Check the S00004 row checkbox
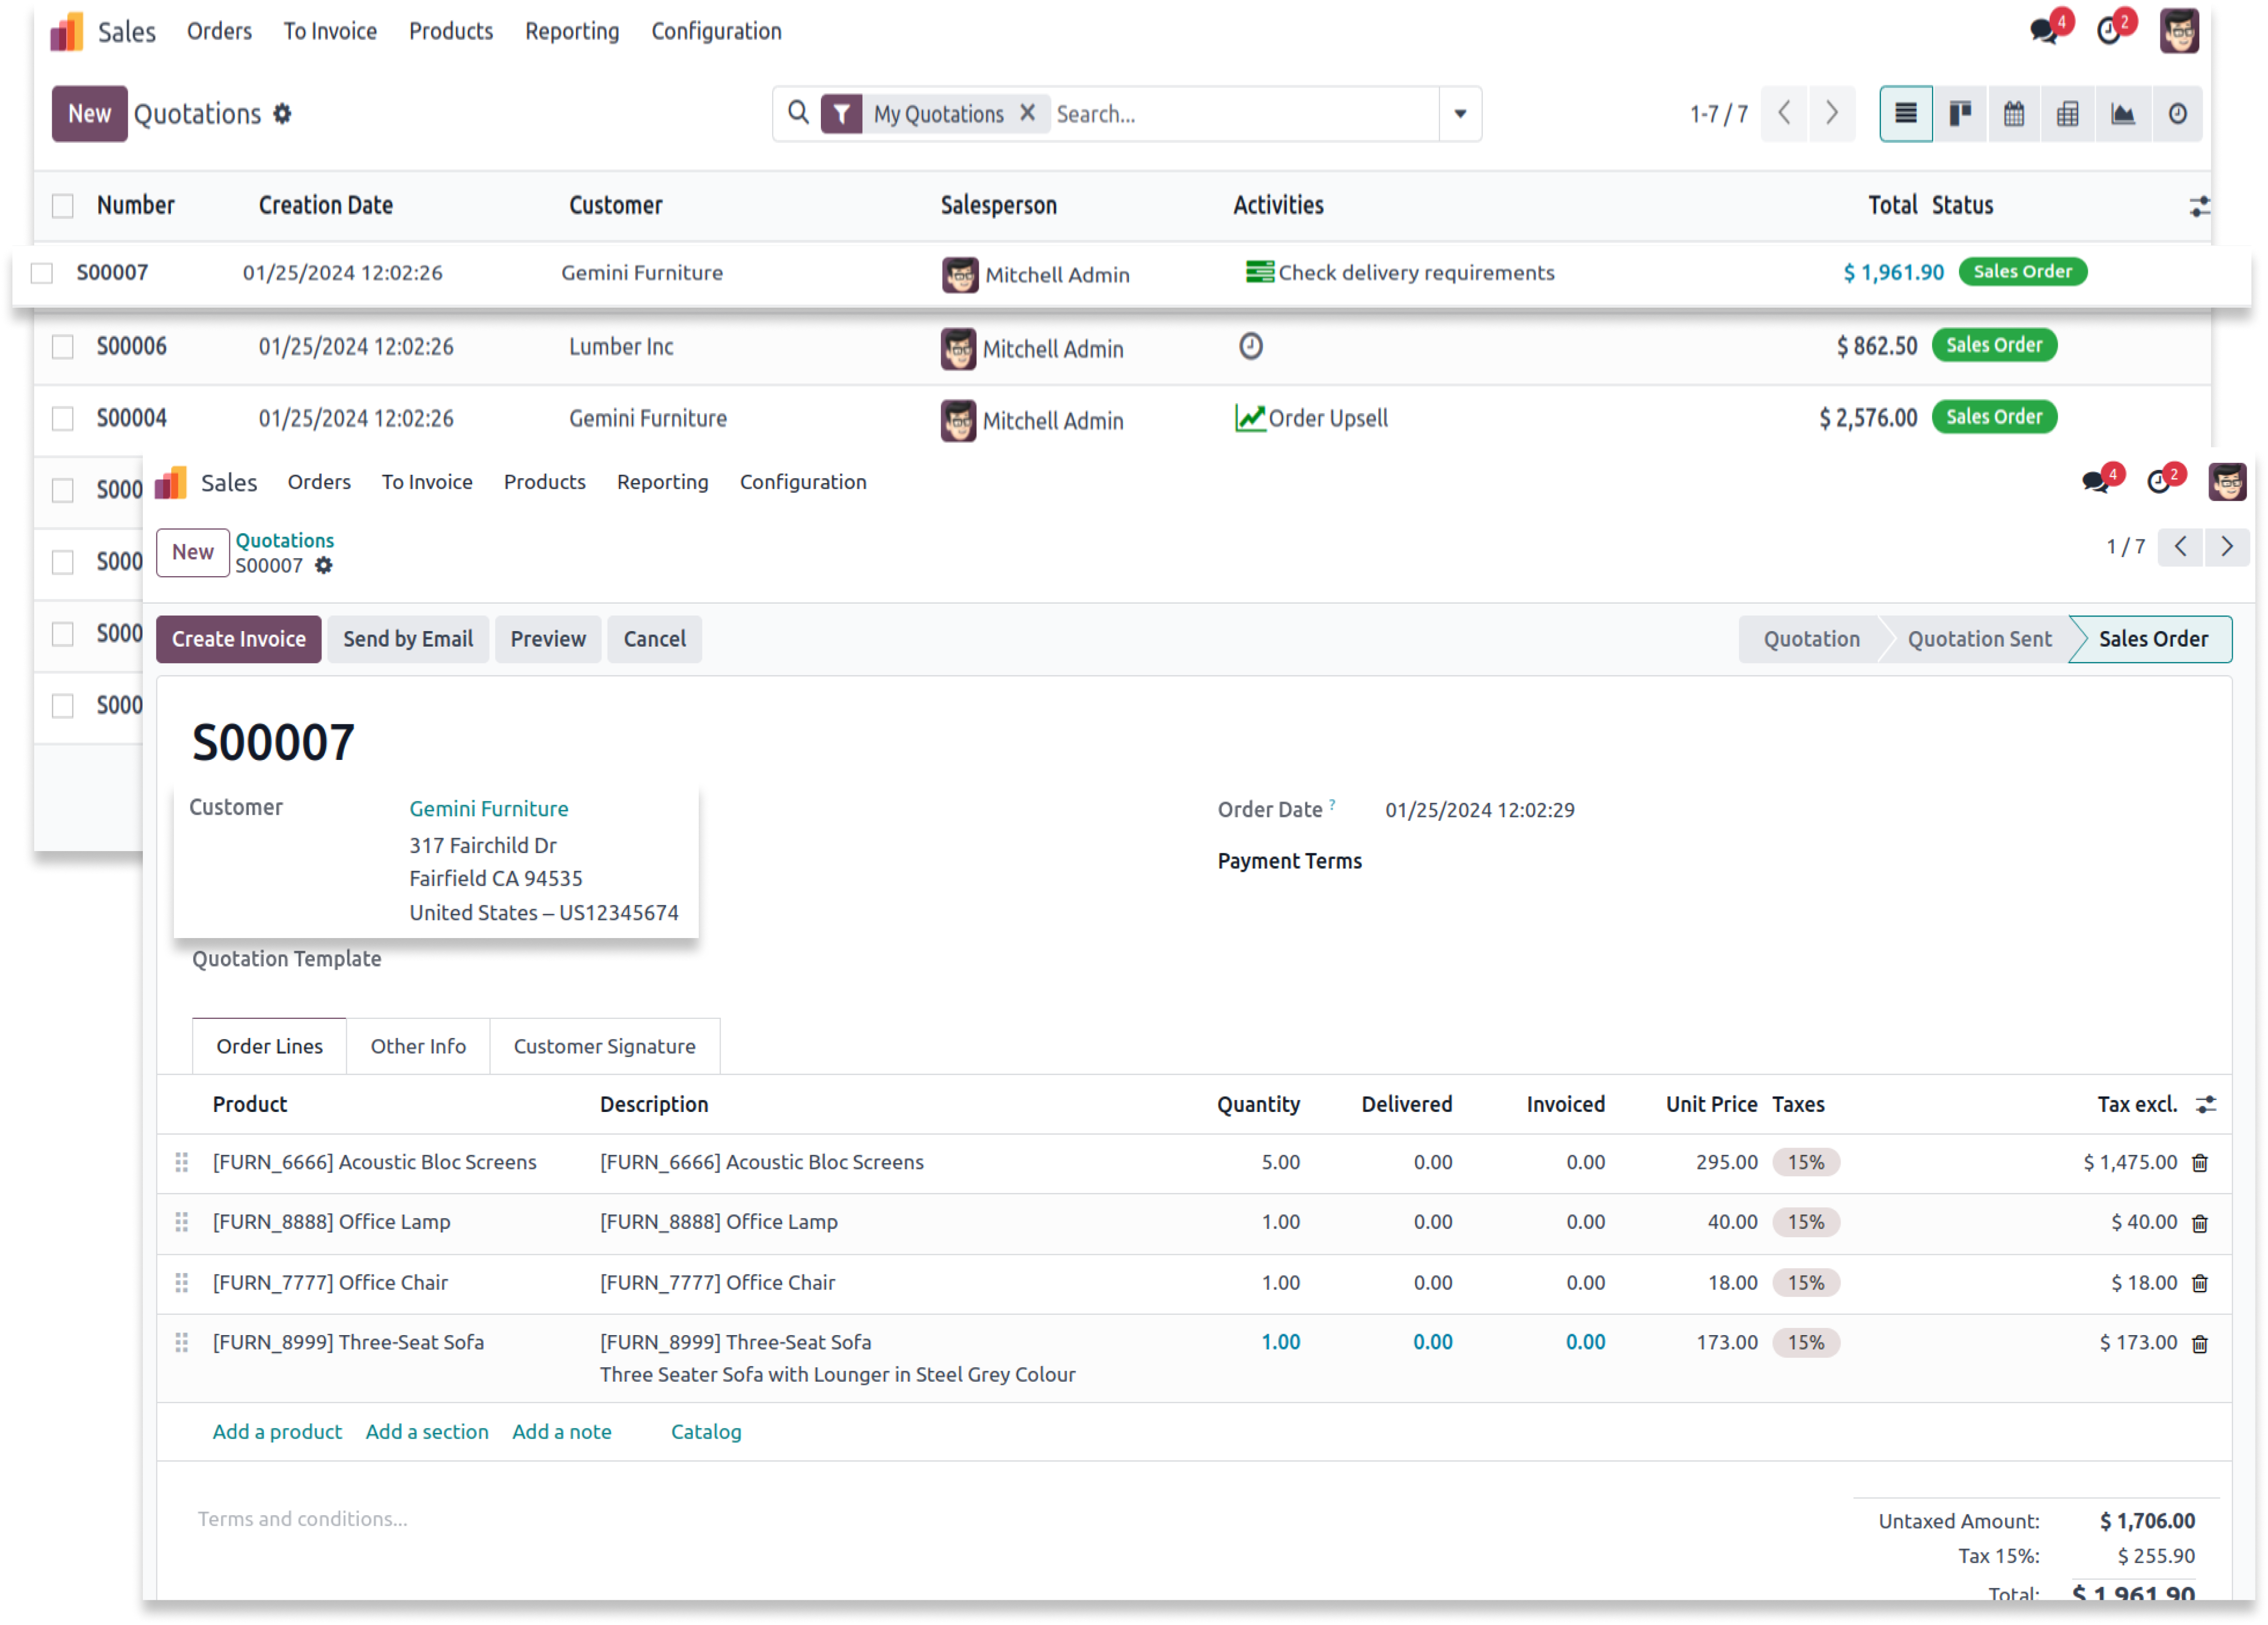 click(63, 419)
